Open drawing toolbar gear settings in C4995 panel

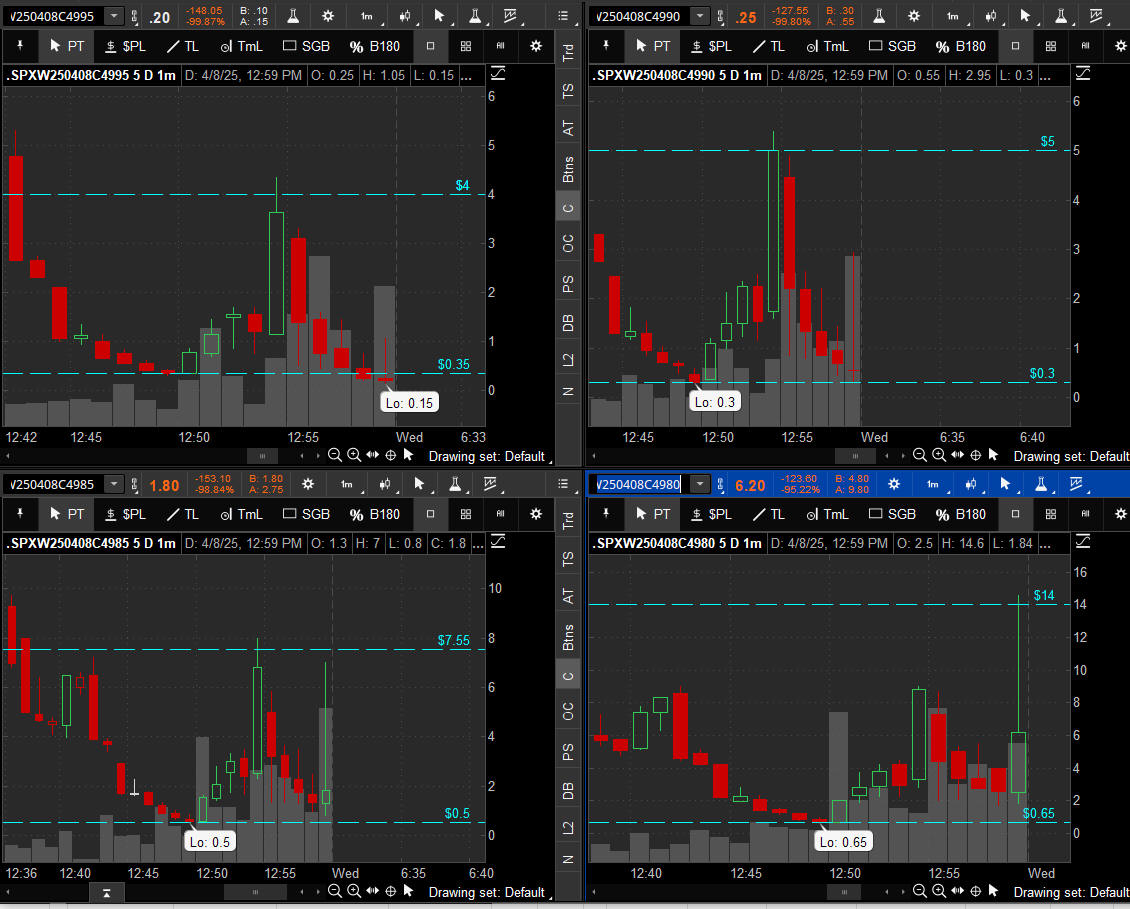[x=535, y=46]
